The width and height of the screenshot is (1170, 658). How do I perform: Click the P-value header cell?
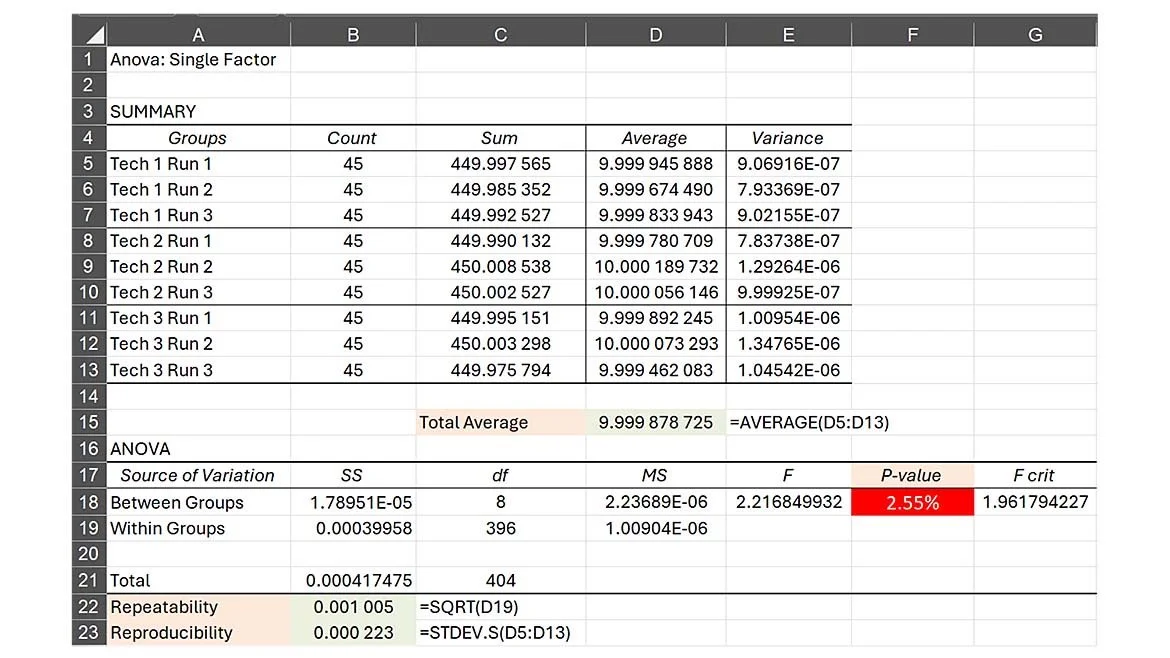913,475
